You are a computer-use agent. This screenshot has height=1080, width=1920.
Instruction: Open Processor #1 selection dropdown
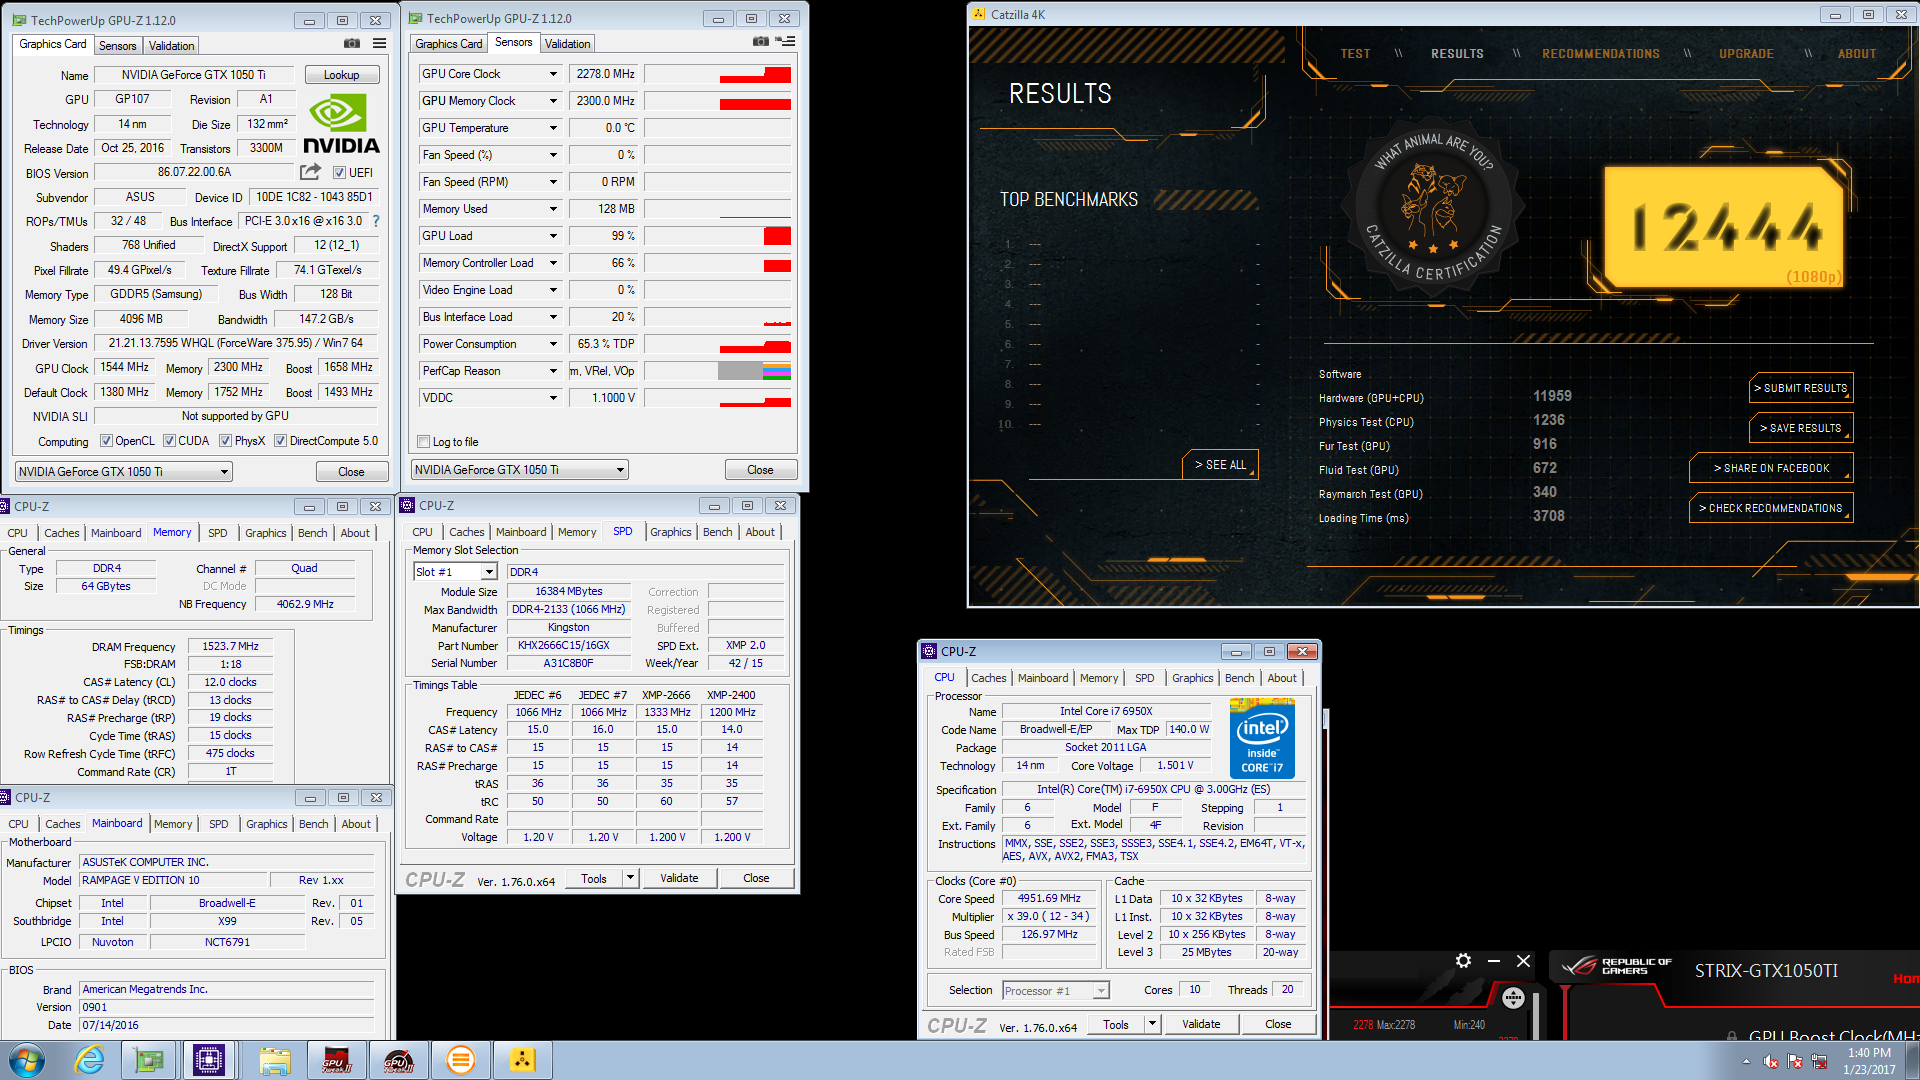point(1056,991)
